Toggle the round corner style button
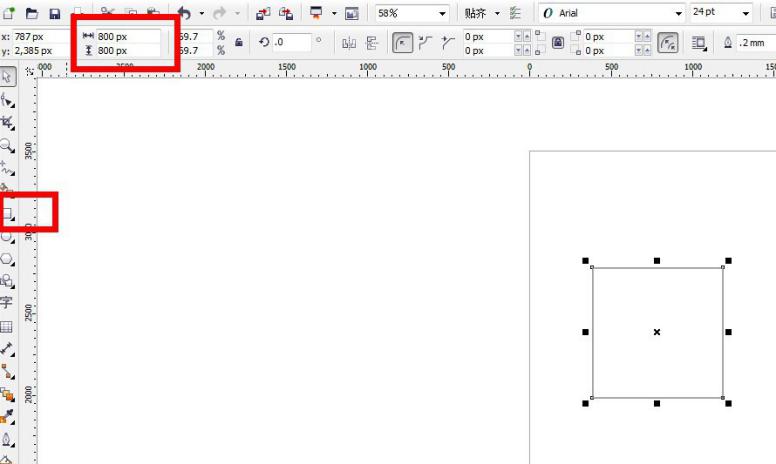The width and height of the screenshot is (776, 464). pyautogui.click(x=402, y=43)
